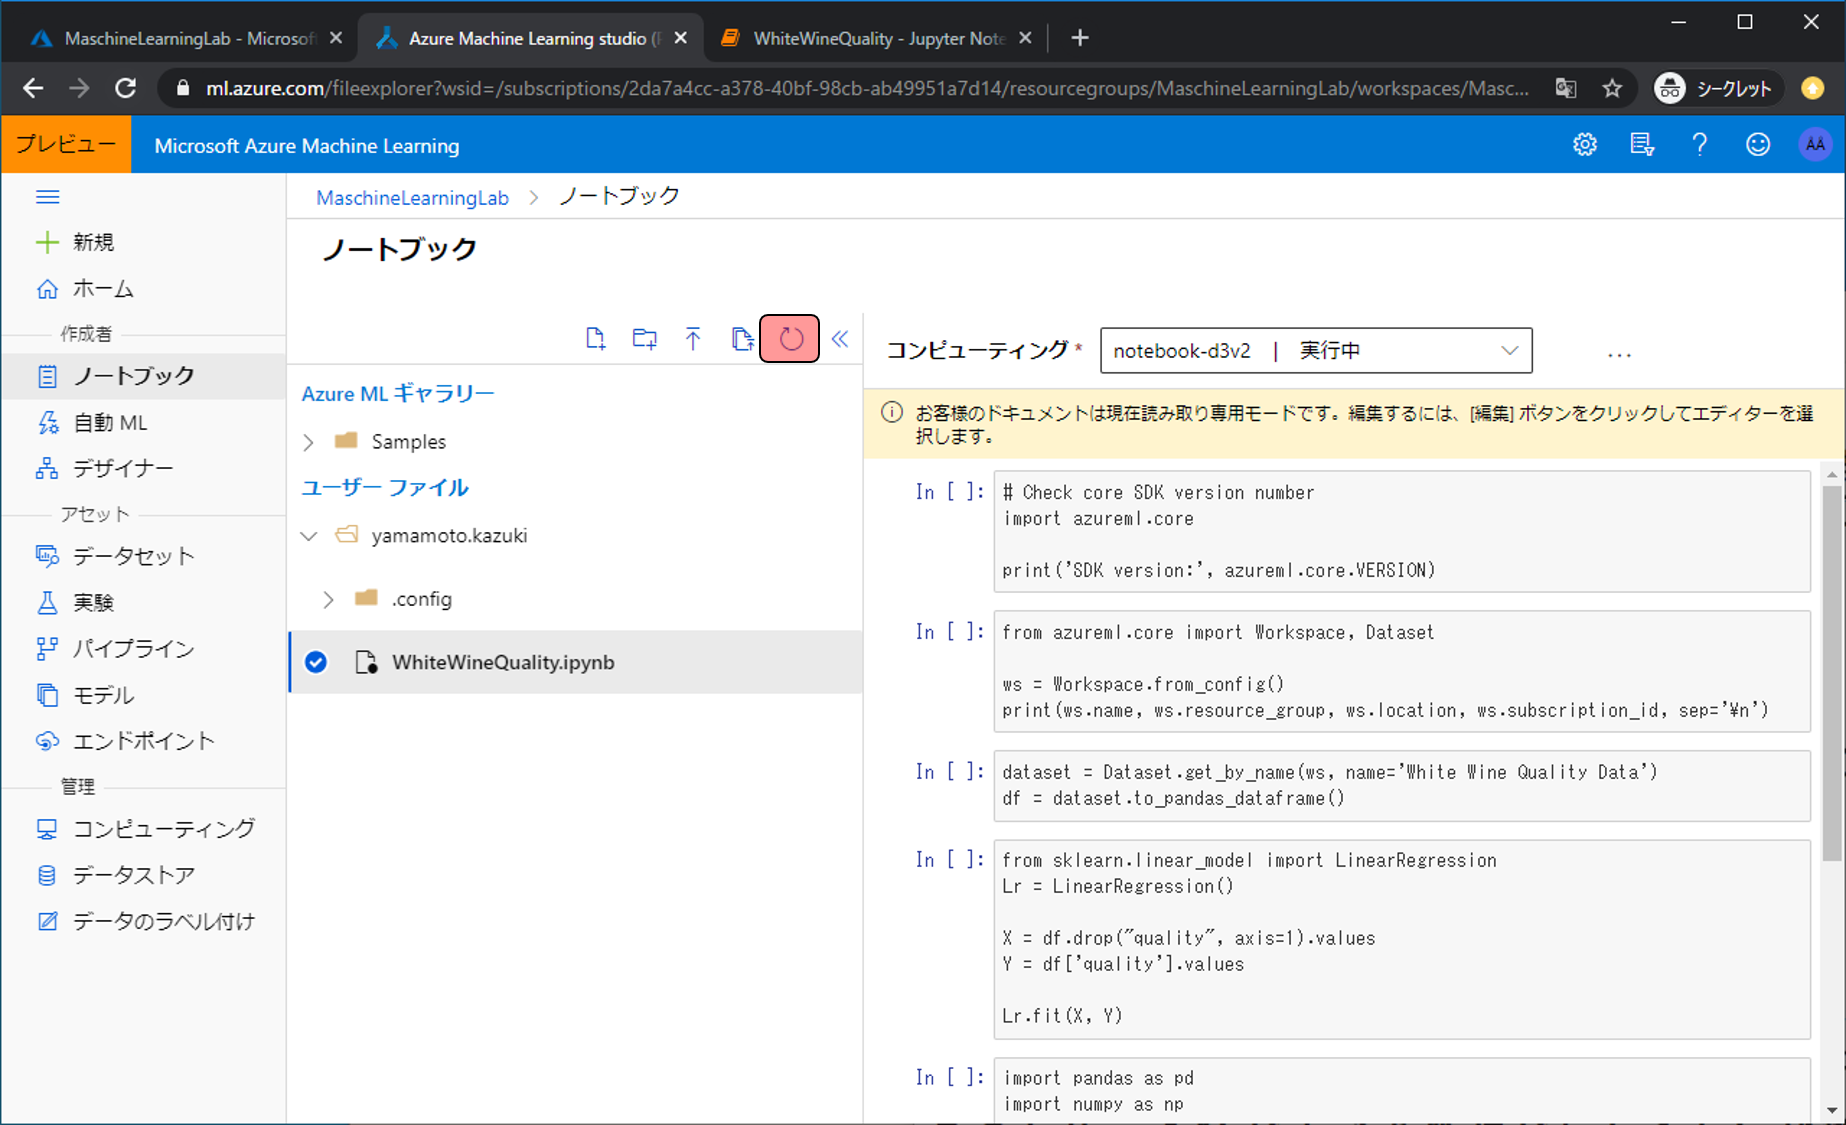Click the refresh icon in file toolbar
This screenshot has width=1846, height=1125.
click(790, 339)
